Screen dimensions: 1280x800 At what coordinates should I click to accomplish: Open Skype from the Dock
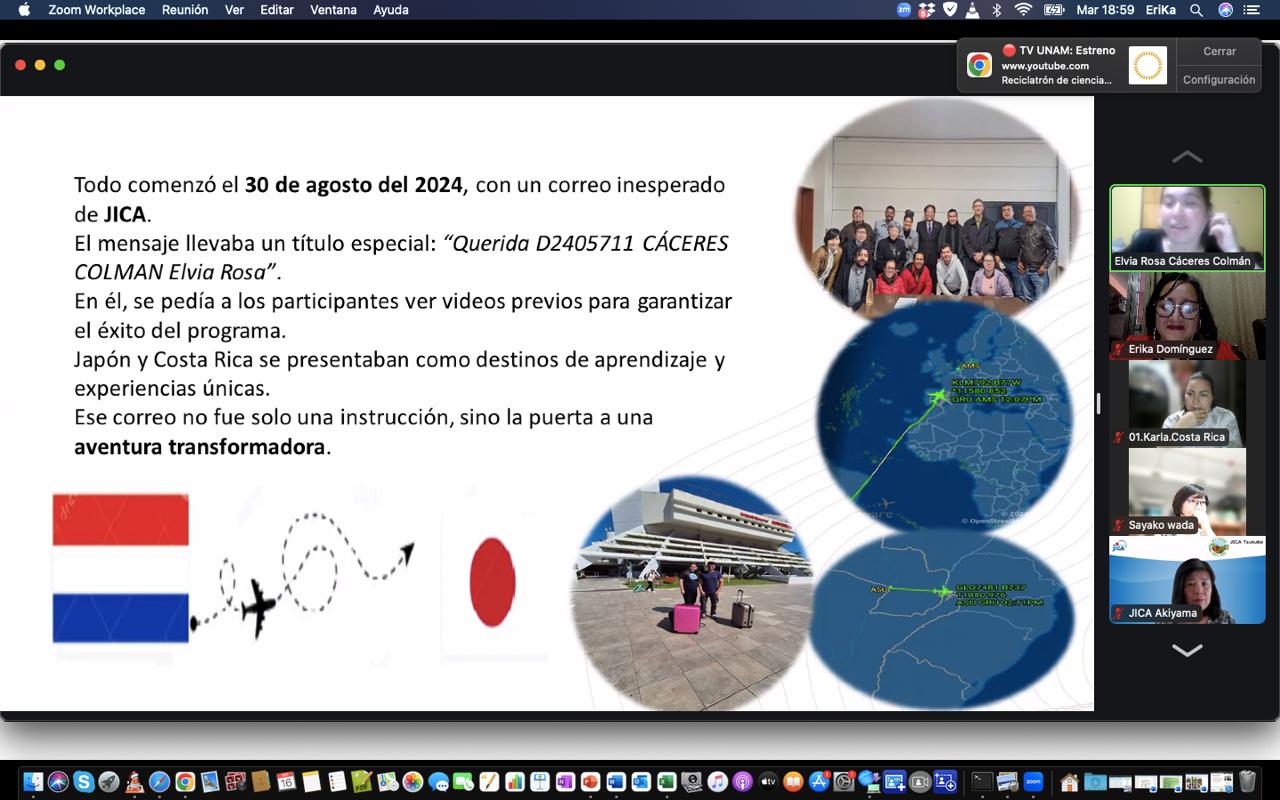tap(83, 781)
